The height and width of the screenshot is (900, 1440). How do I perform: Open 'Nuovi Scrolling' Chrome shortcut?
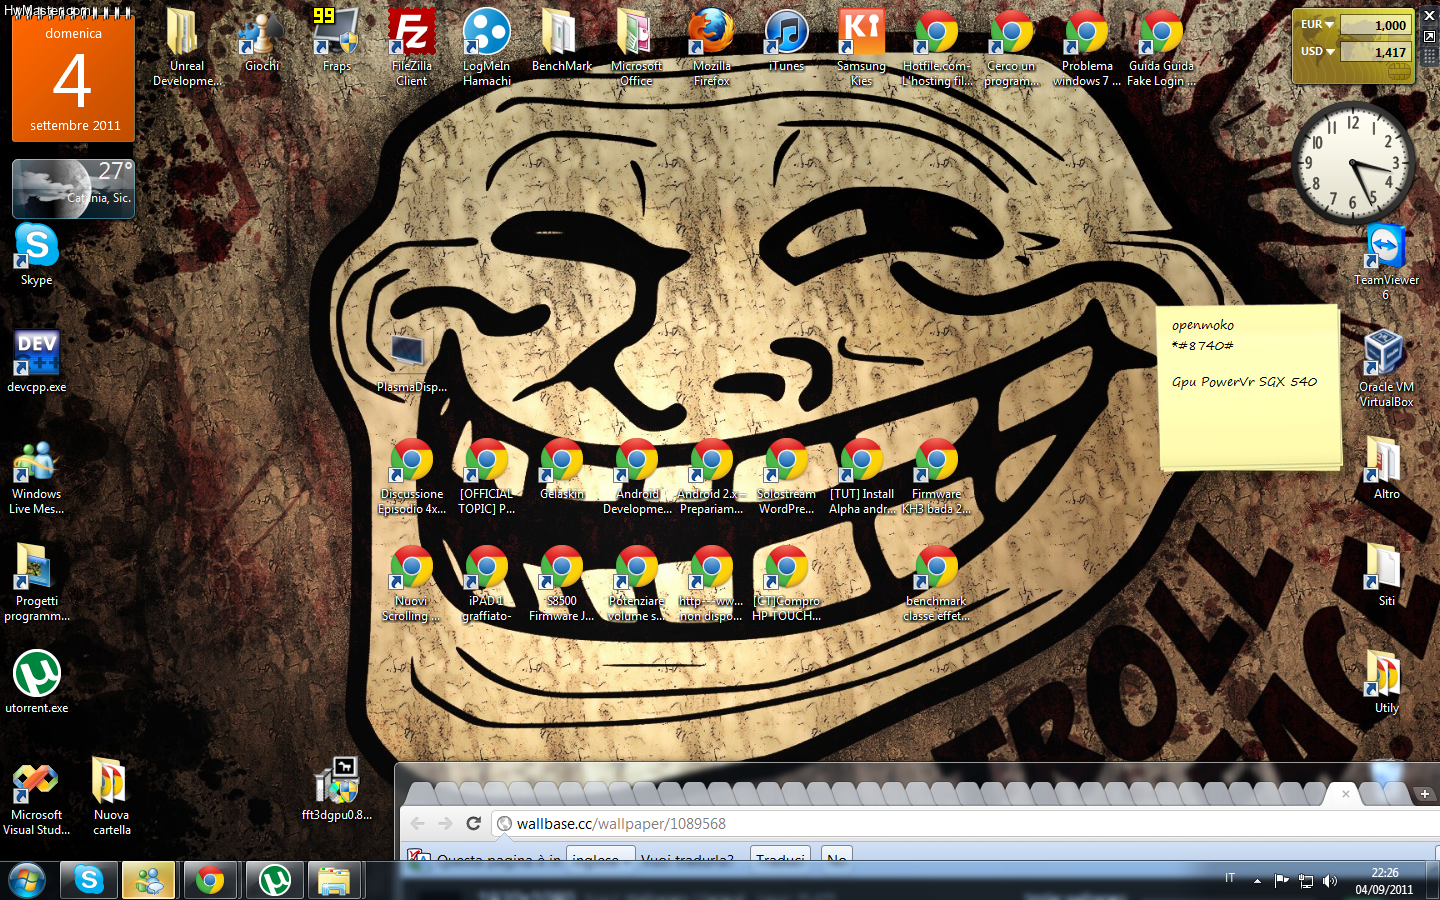(411, 583)
